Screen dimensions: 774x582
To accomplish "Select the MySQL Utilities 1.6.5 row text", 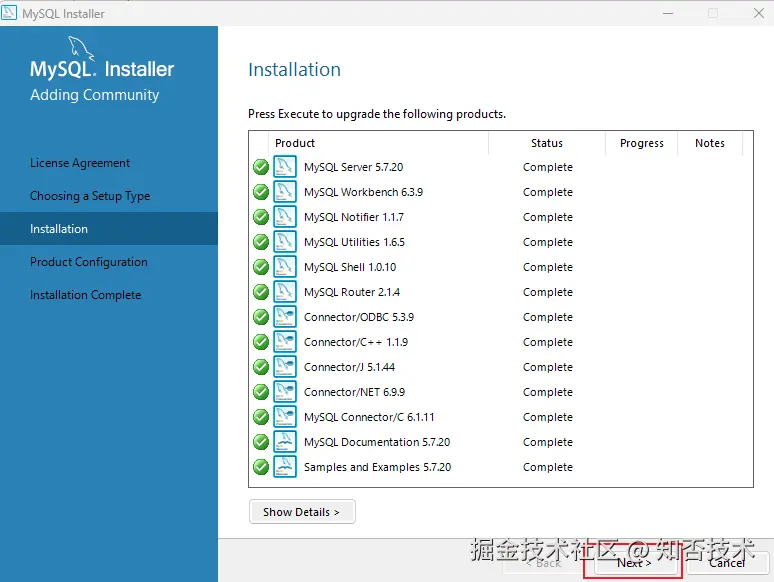I will (354, 242).
